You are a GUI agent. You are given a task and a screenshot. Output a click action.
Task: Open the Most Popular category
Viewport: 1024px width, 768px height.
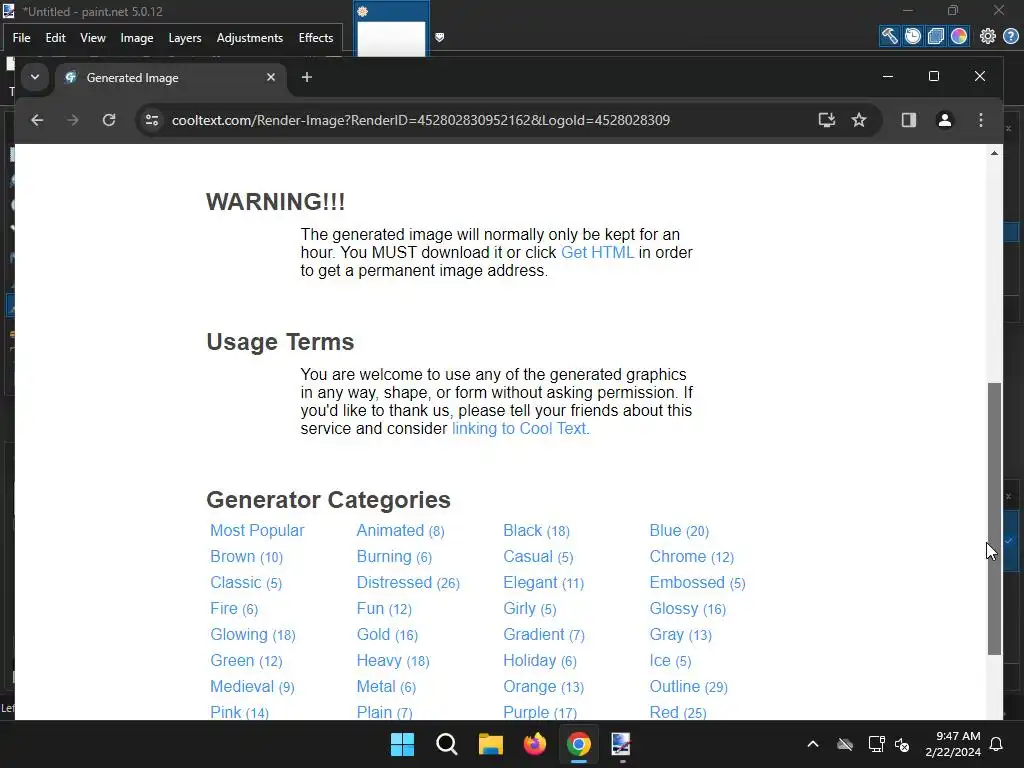tap(257, 530)
